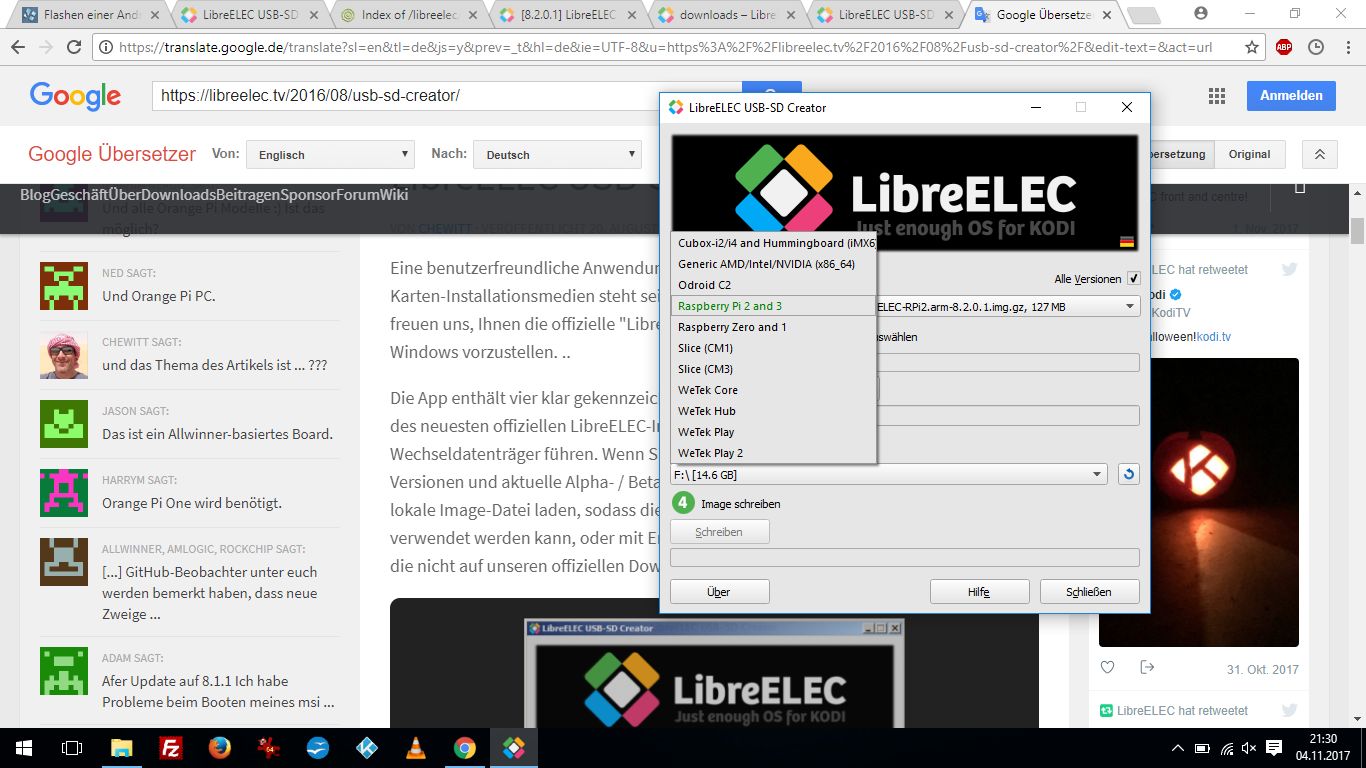Bookmark this page with the star icon
The height and width of the screenshot is (768, 1366).
pyautogui.click(x=1252, y=47)
